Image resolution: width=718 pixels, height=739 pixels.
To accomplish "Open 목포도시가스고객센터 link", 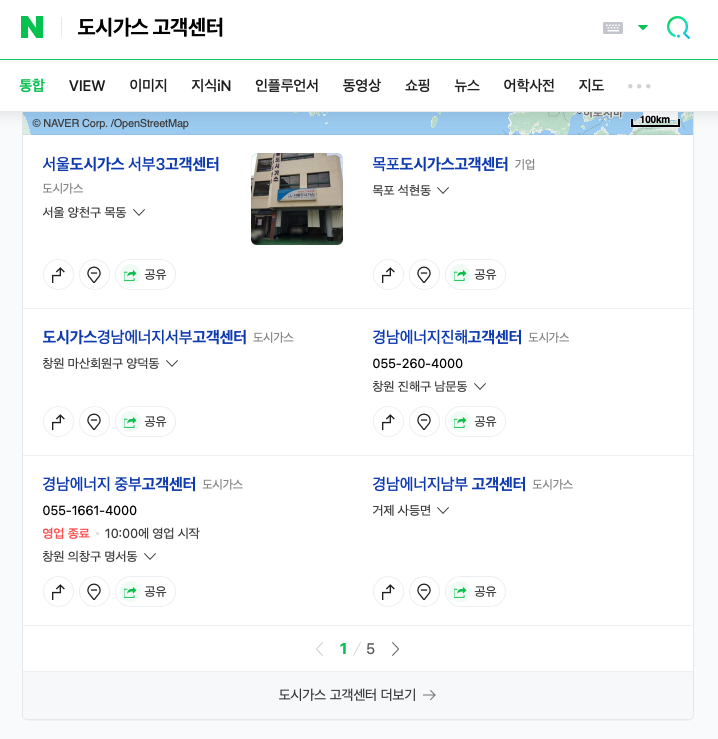I will (x=440, y=164).
